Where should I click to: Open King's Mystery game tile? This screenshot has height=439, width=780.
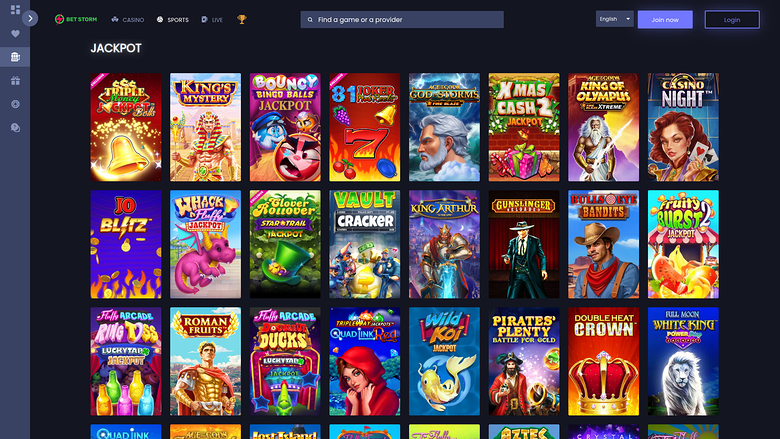click(x=205, y=127)
